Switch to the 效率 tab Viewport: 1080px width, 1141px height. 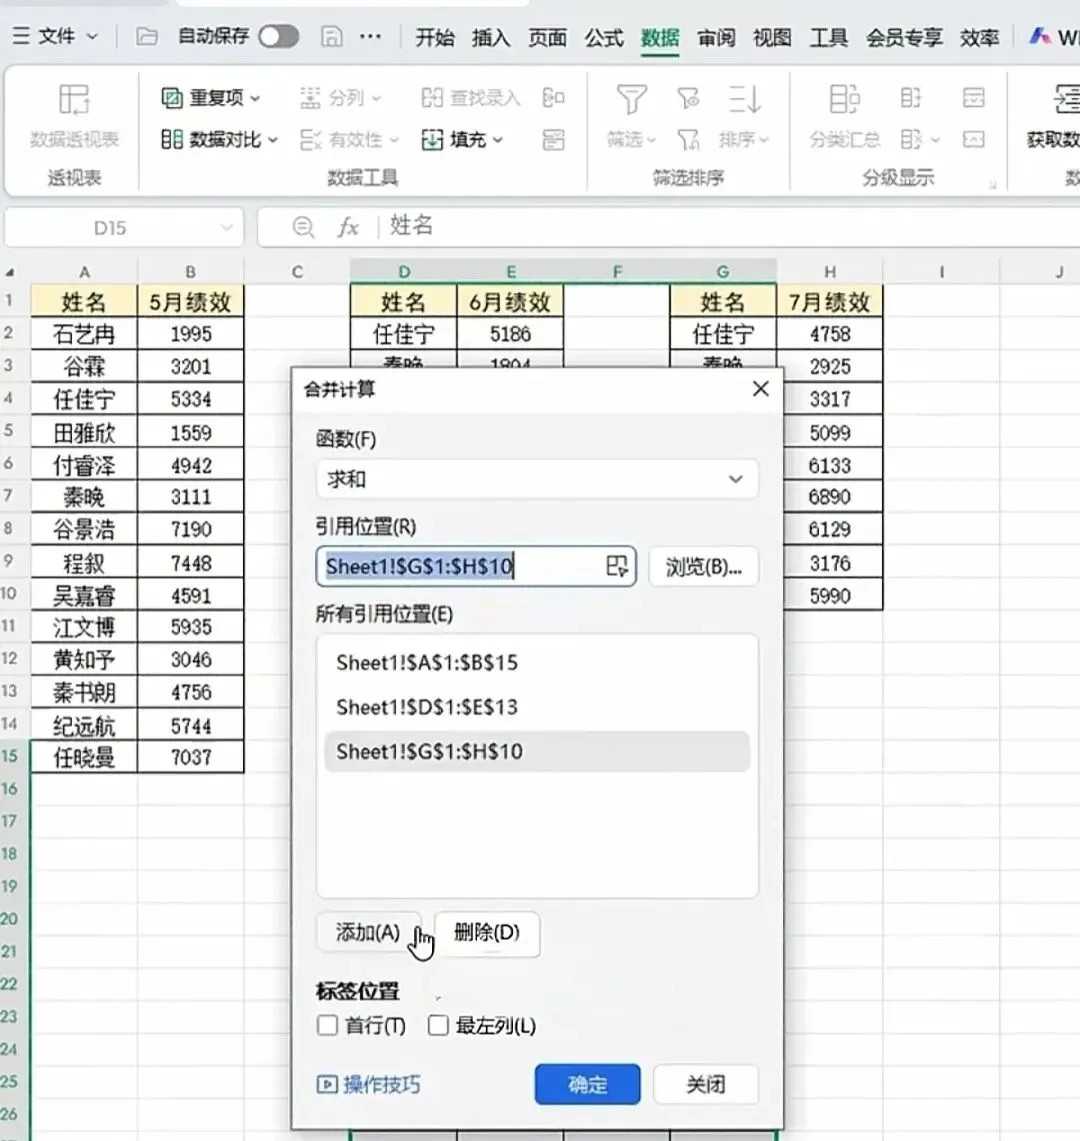[x=979, y=37]
